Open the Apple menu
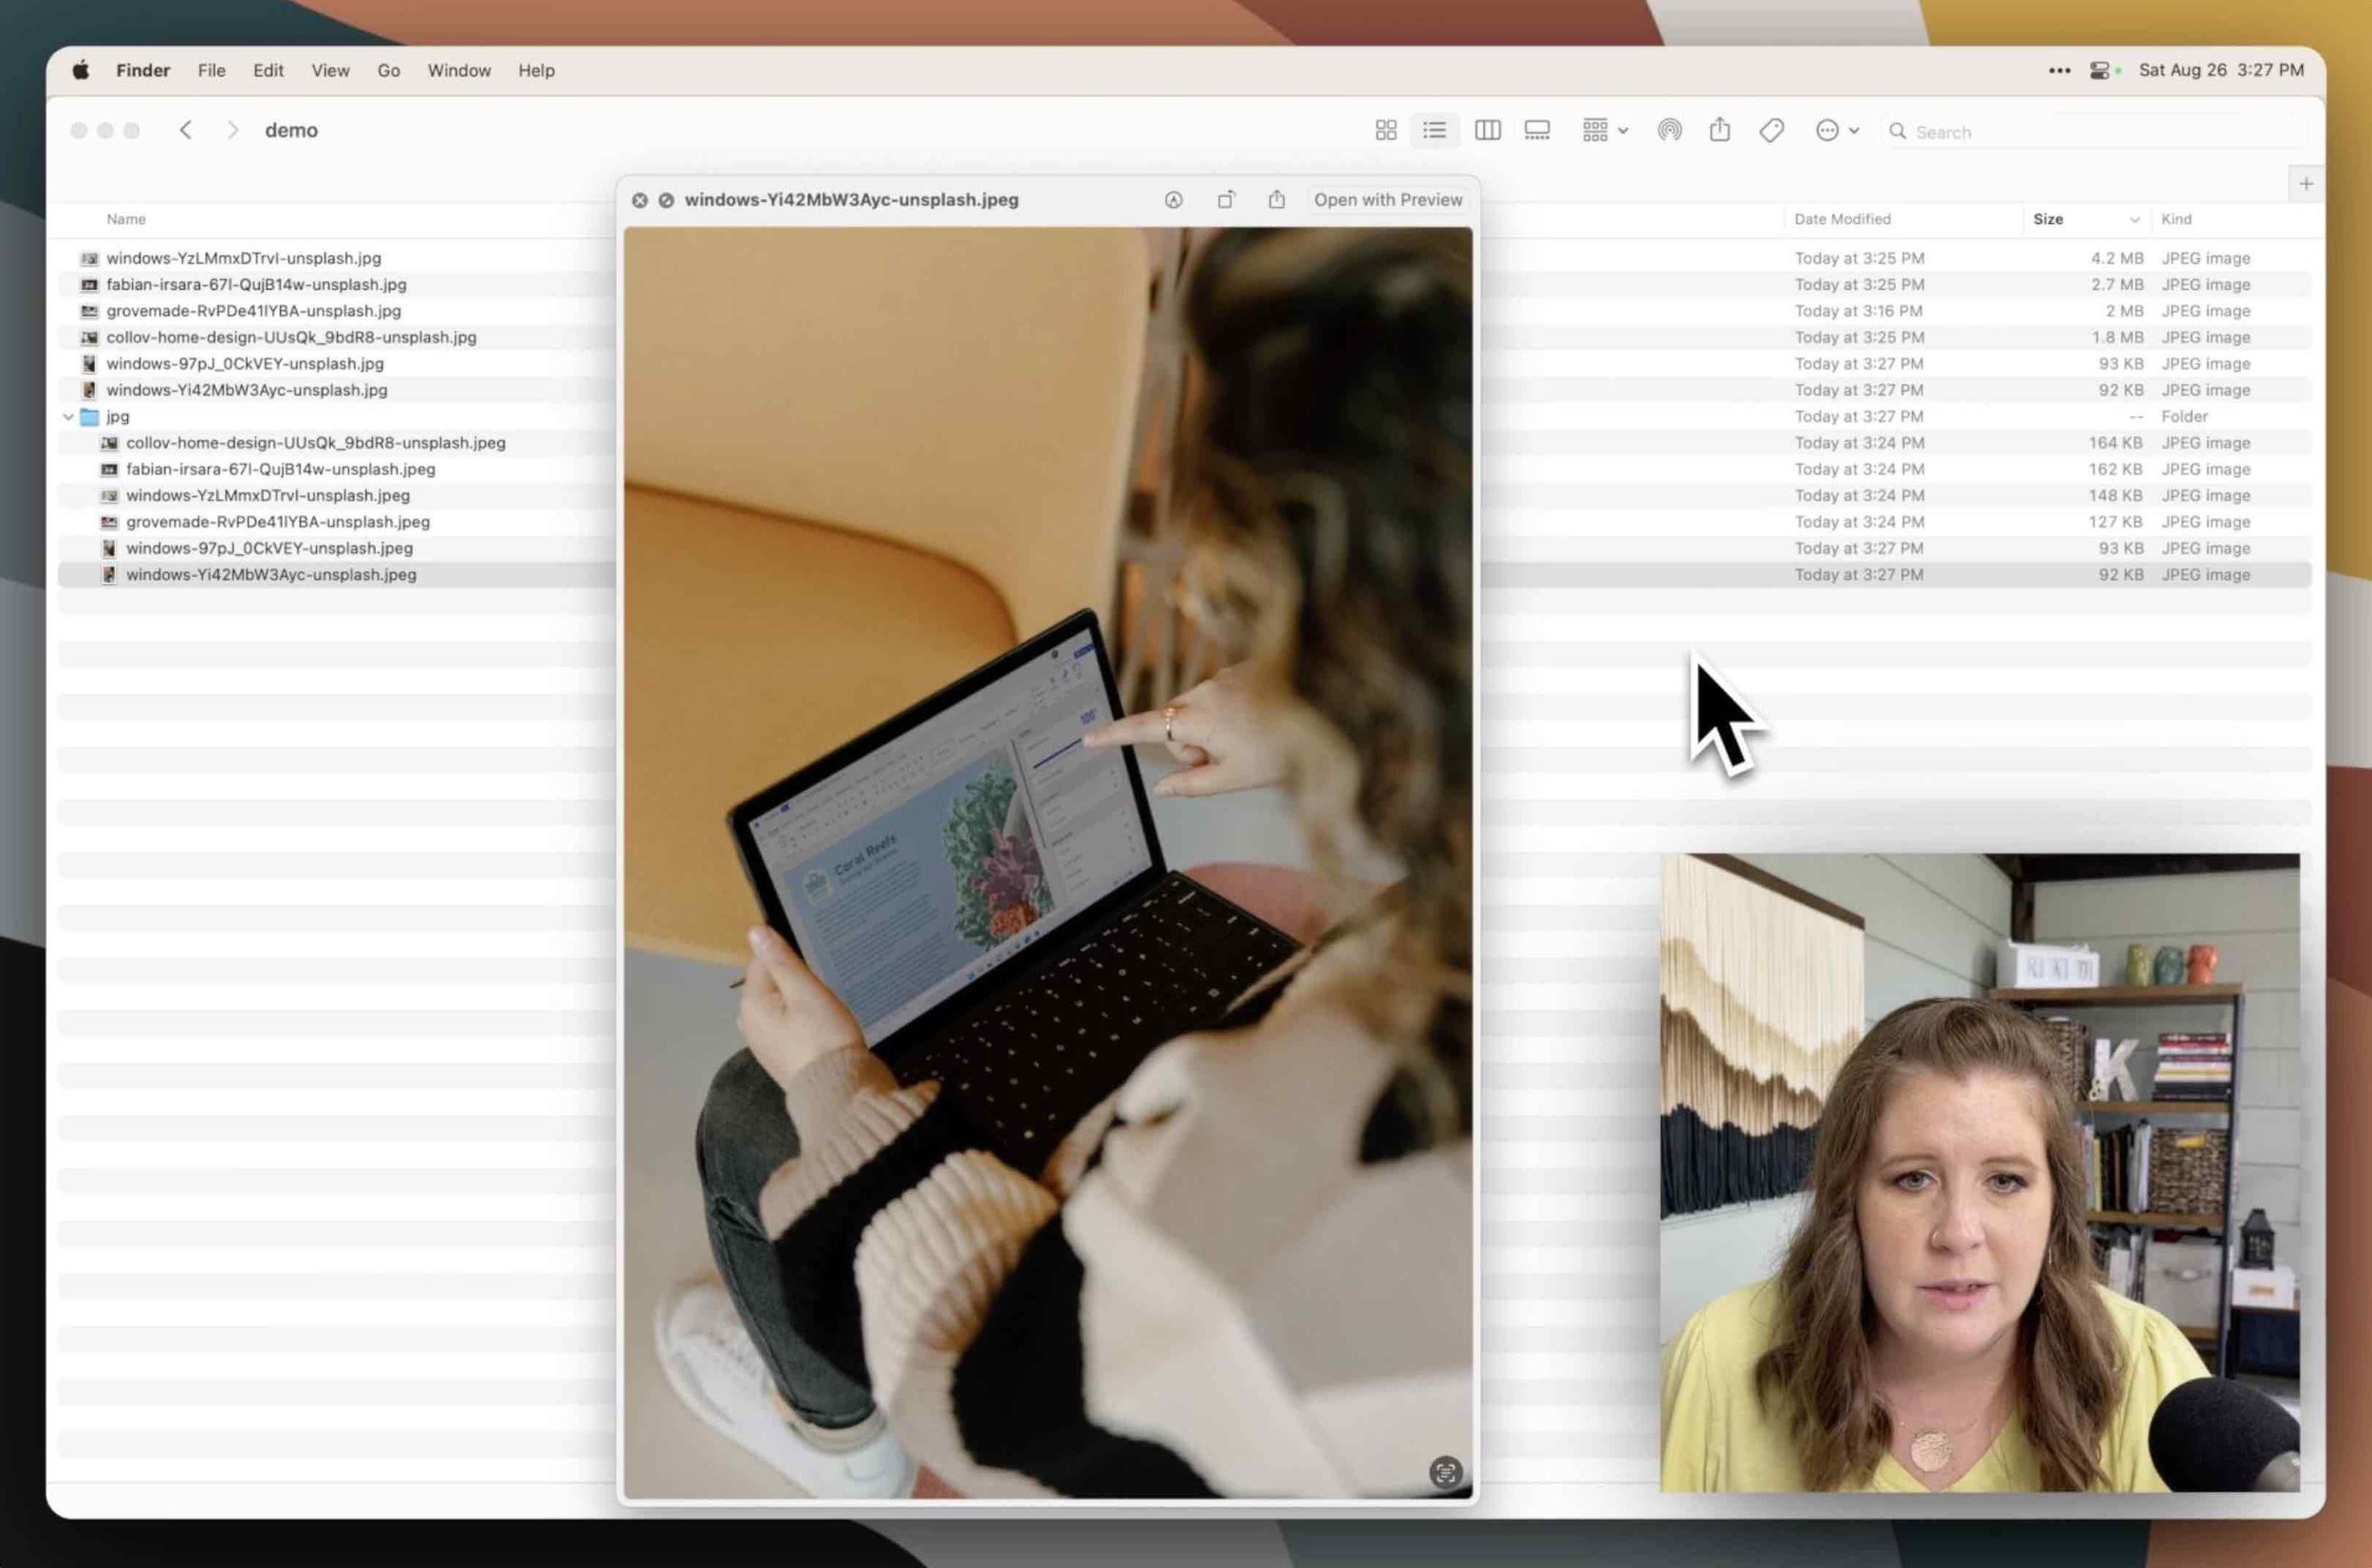Image resolution: width=2372 pixels, height=1568 pixels. [x=81, y=70]
